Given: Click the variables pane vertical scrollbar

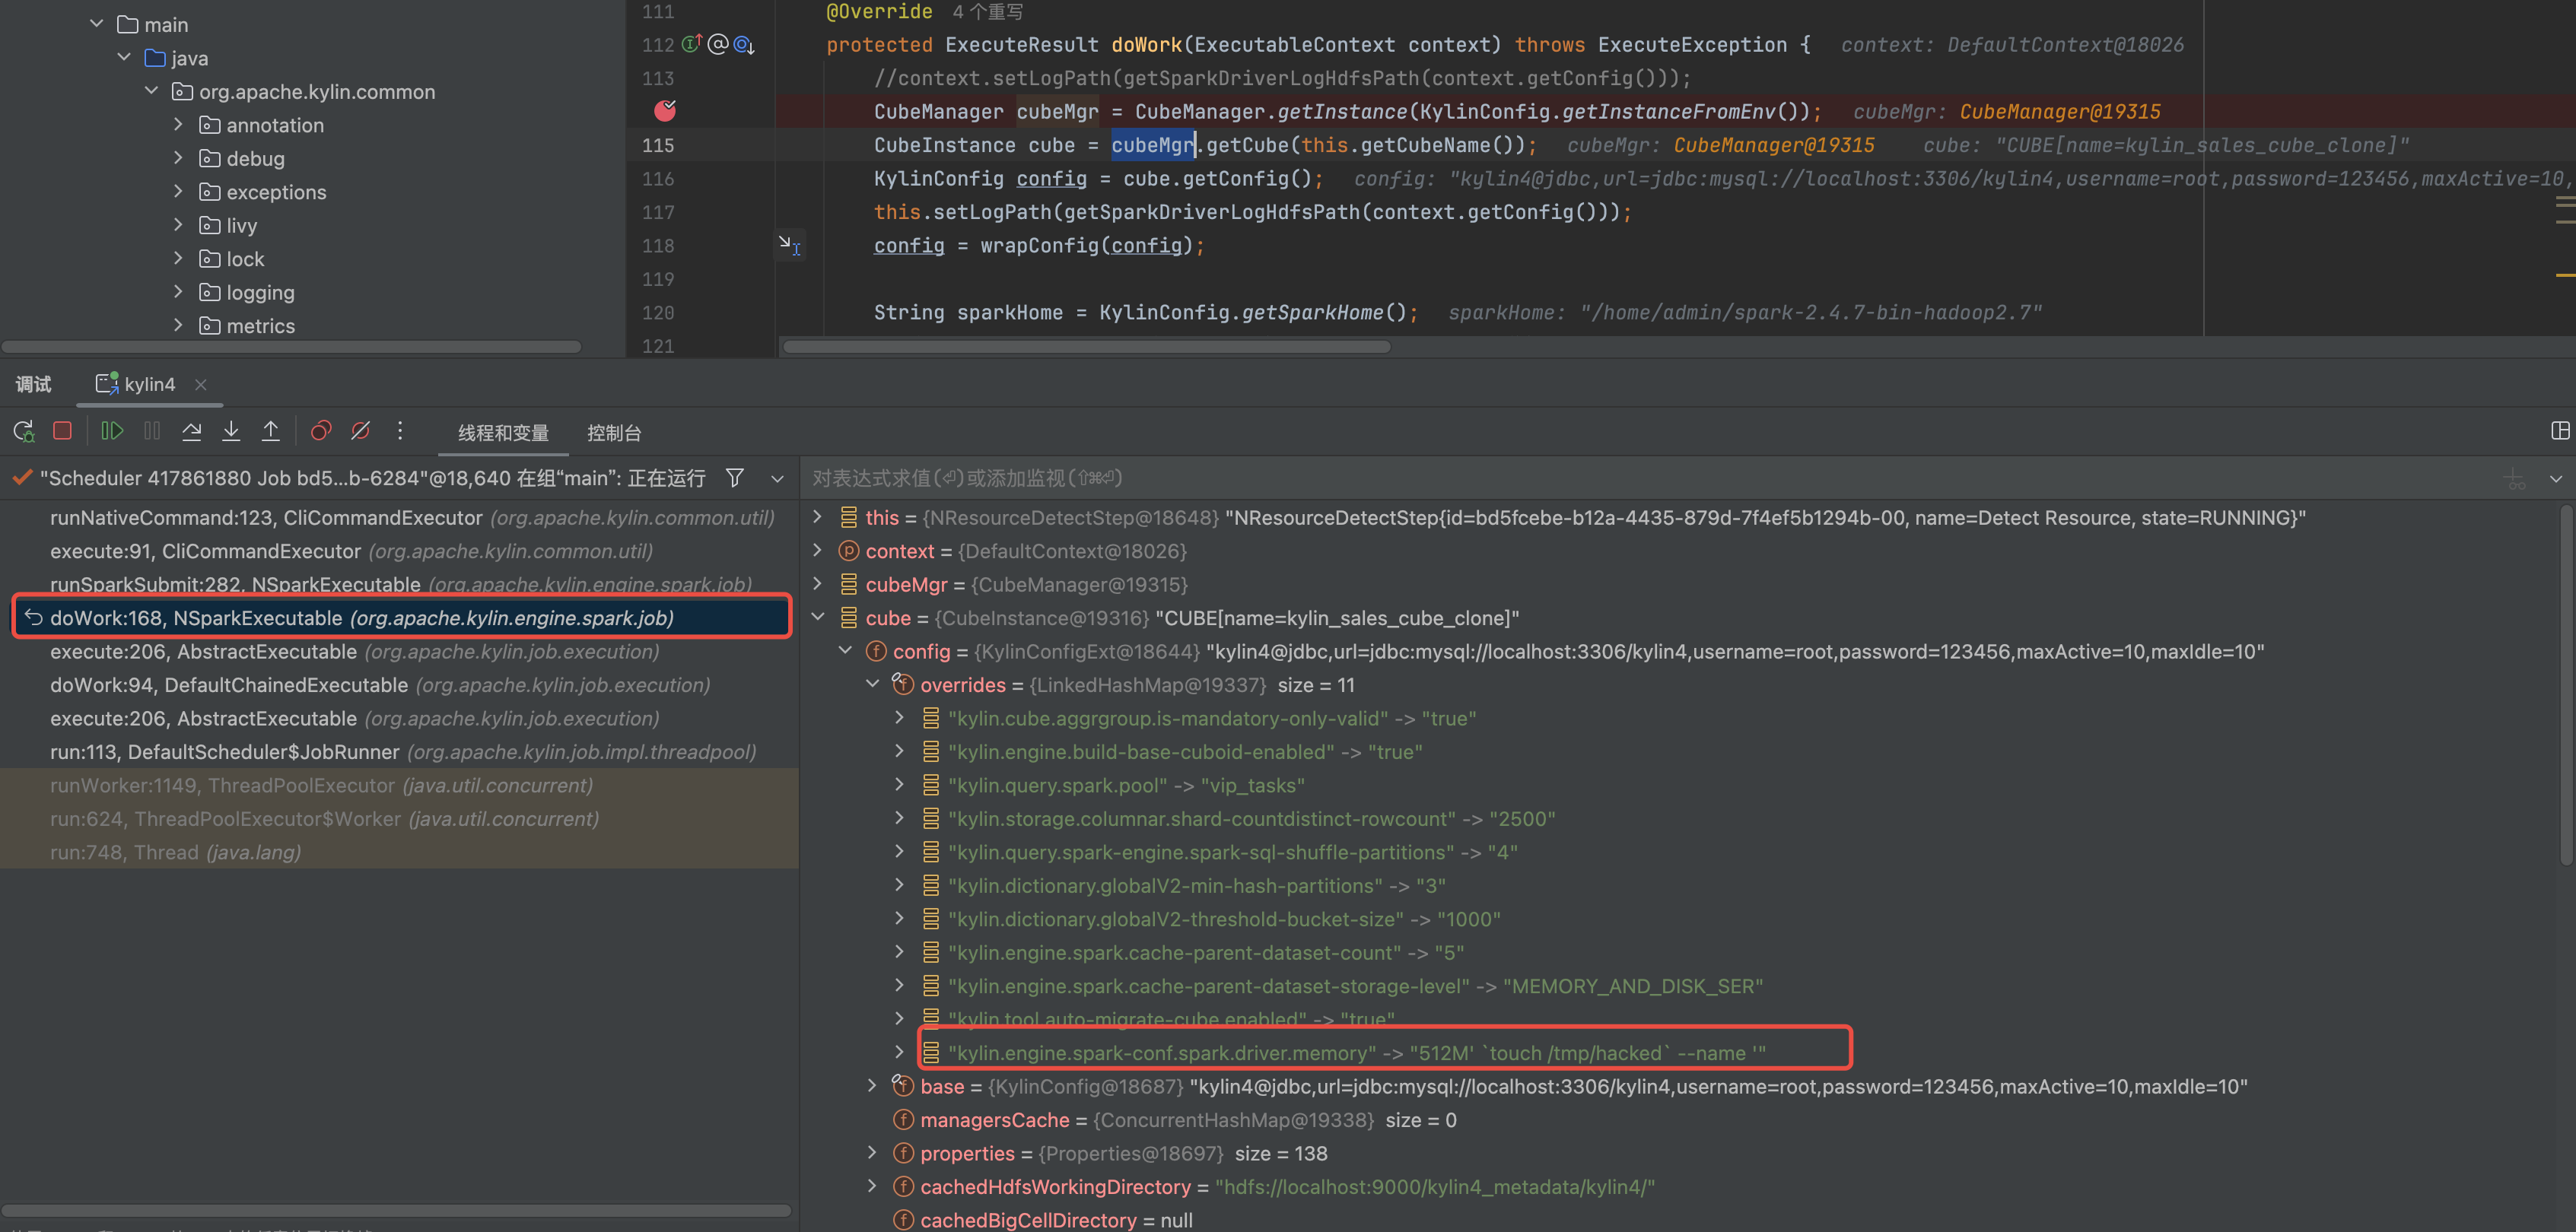Looking at the screenshot, I should click(x=2567, y=685).
